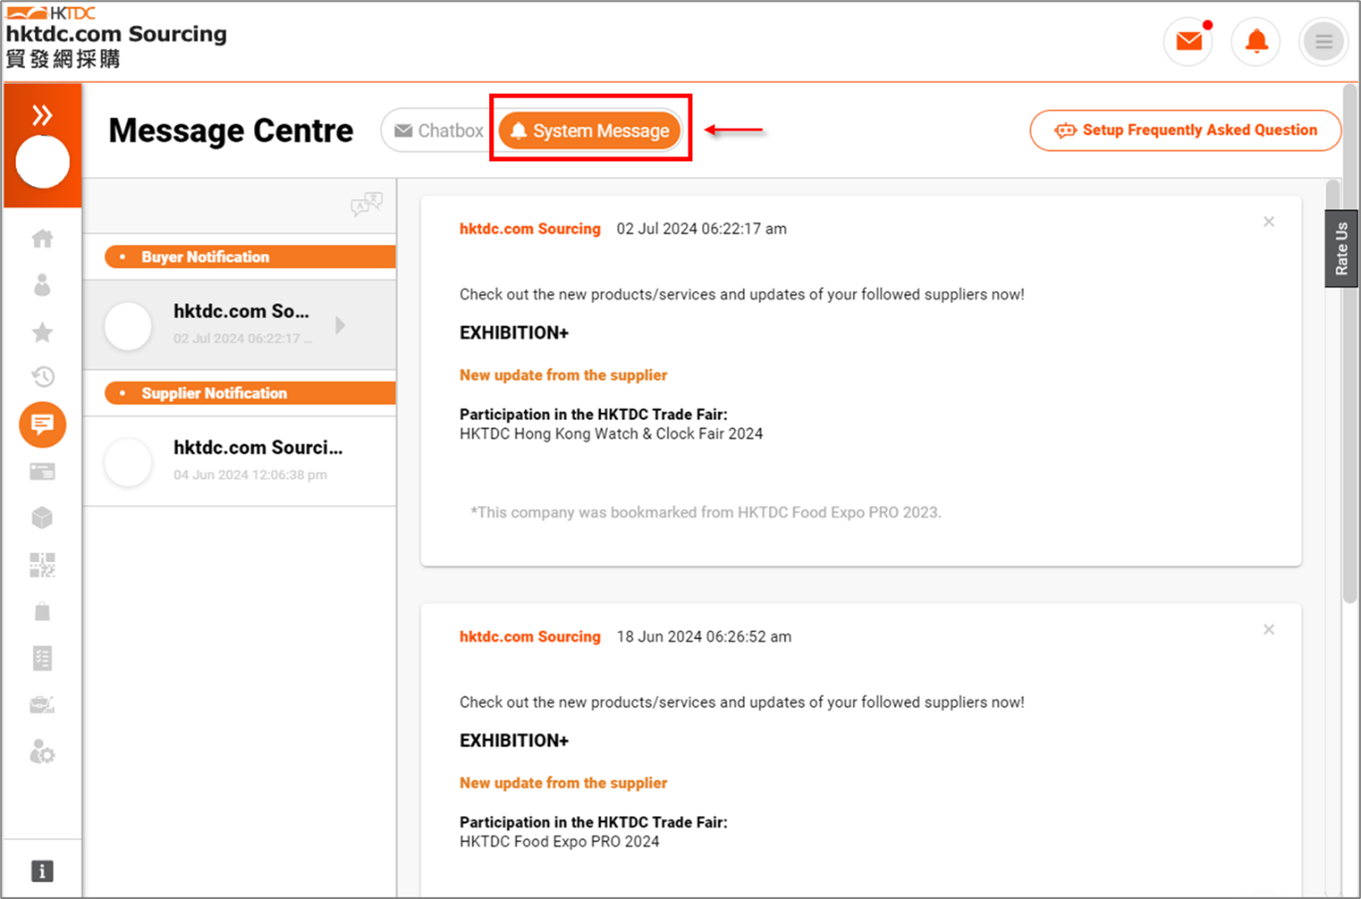
Task: Click the shopping bag icon in sidebar
Action: (x=42, y=612)
